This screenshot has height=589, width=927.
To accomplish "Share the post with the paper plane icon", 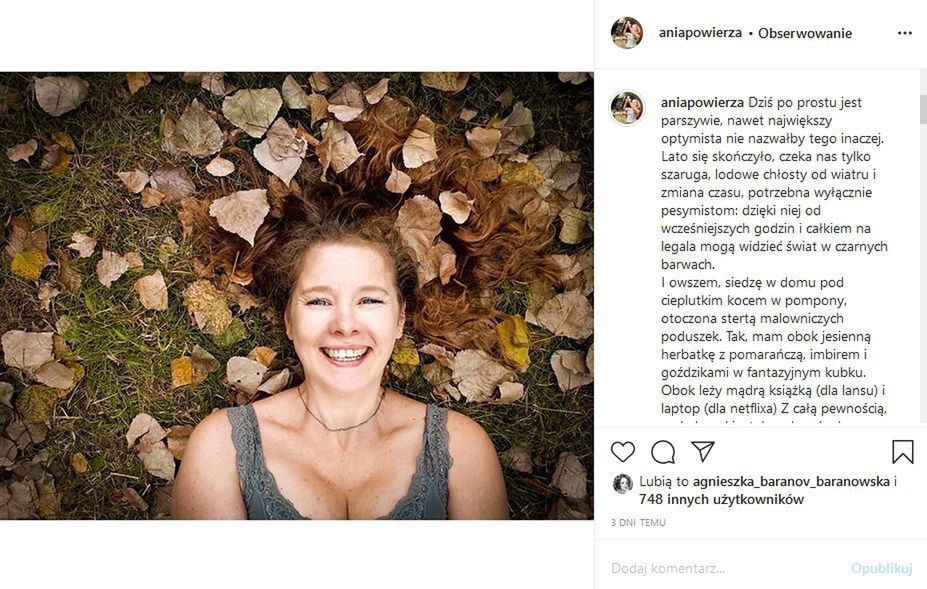I will [703, 451].
